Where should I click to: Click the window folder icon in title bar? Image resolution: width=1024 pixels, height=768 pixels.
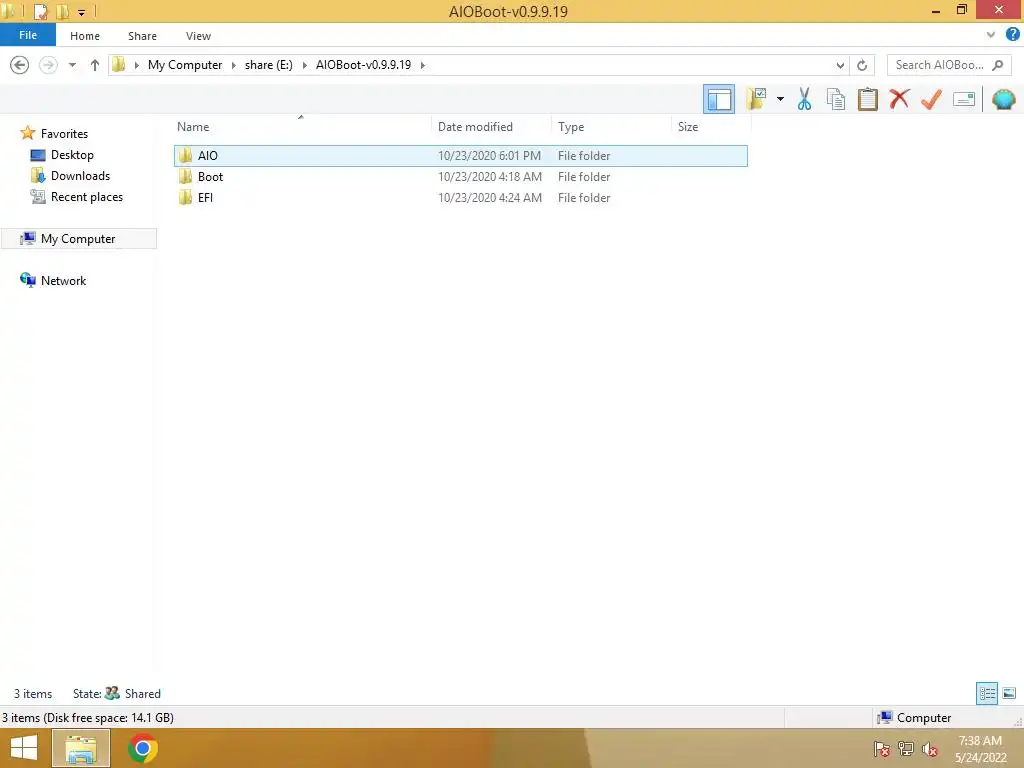coord(9,11)
